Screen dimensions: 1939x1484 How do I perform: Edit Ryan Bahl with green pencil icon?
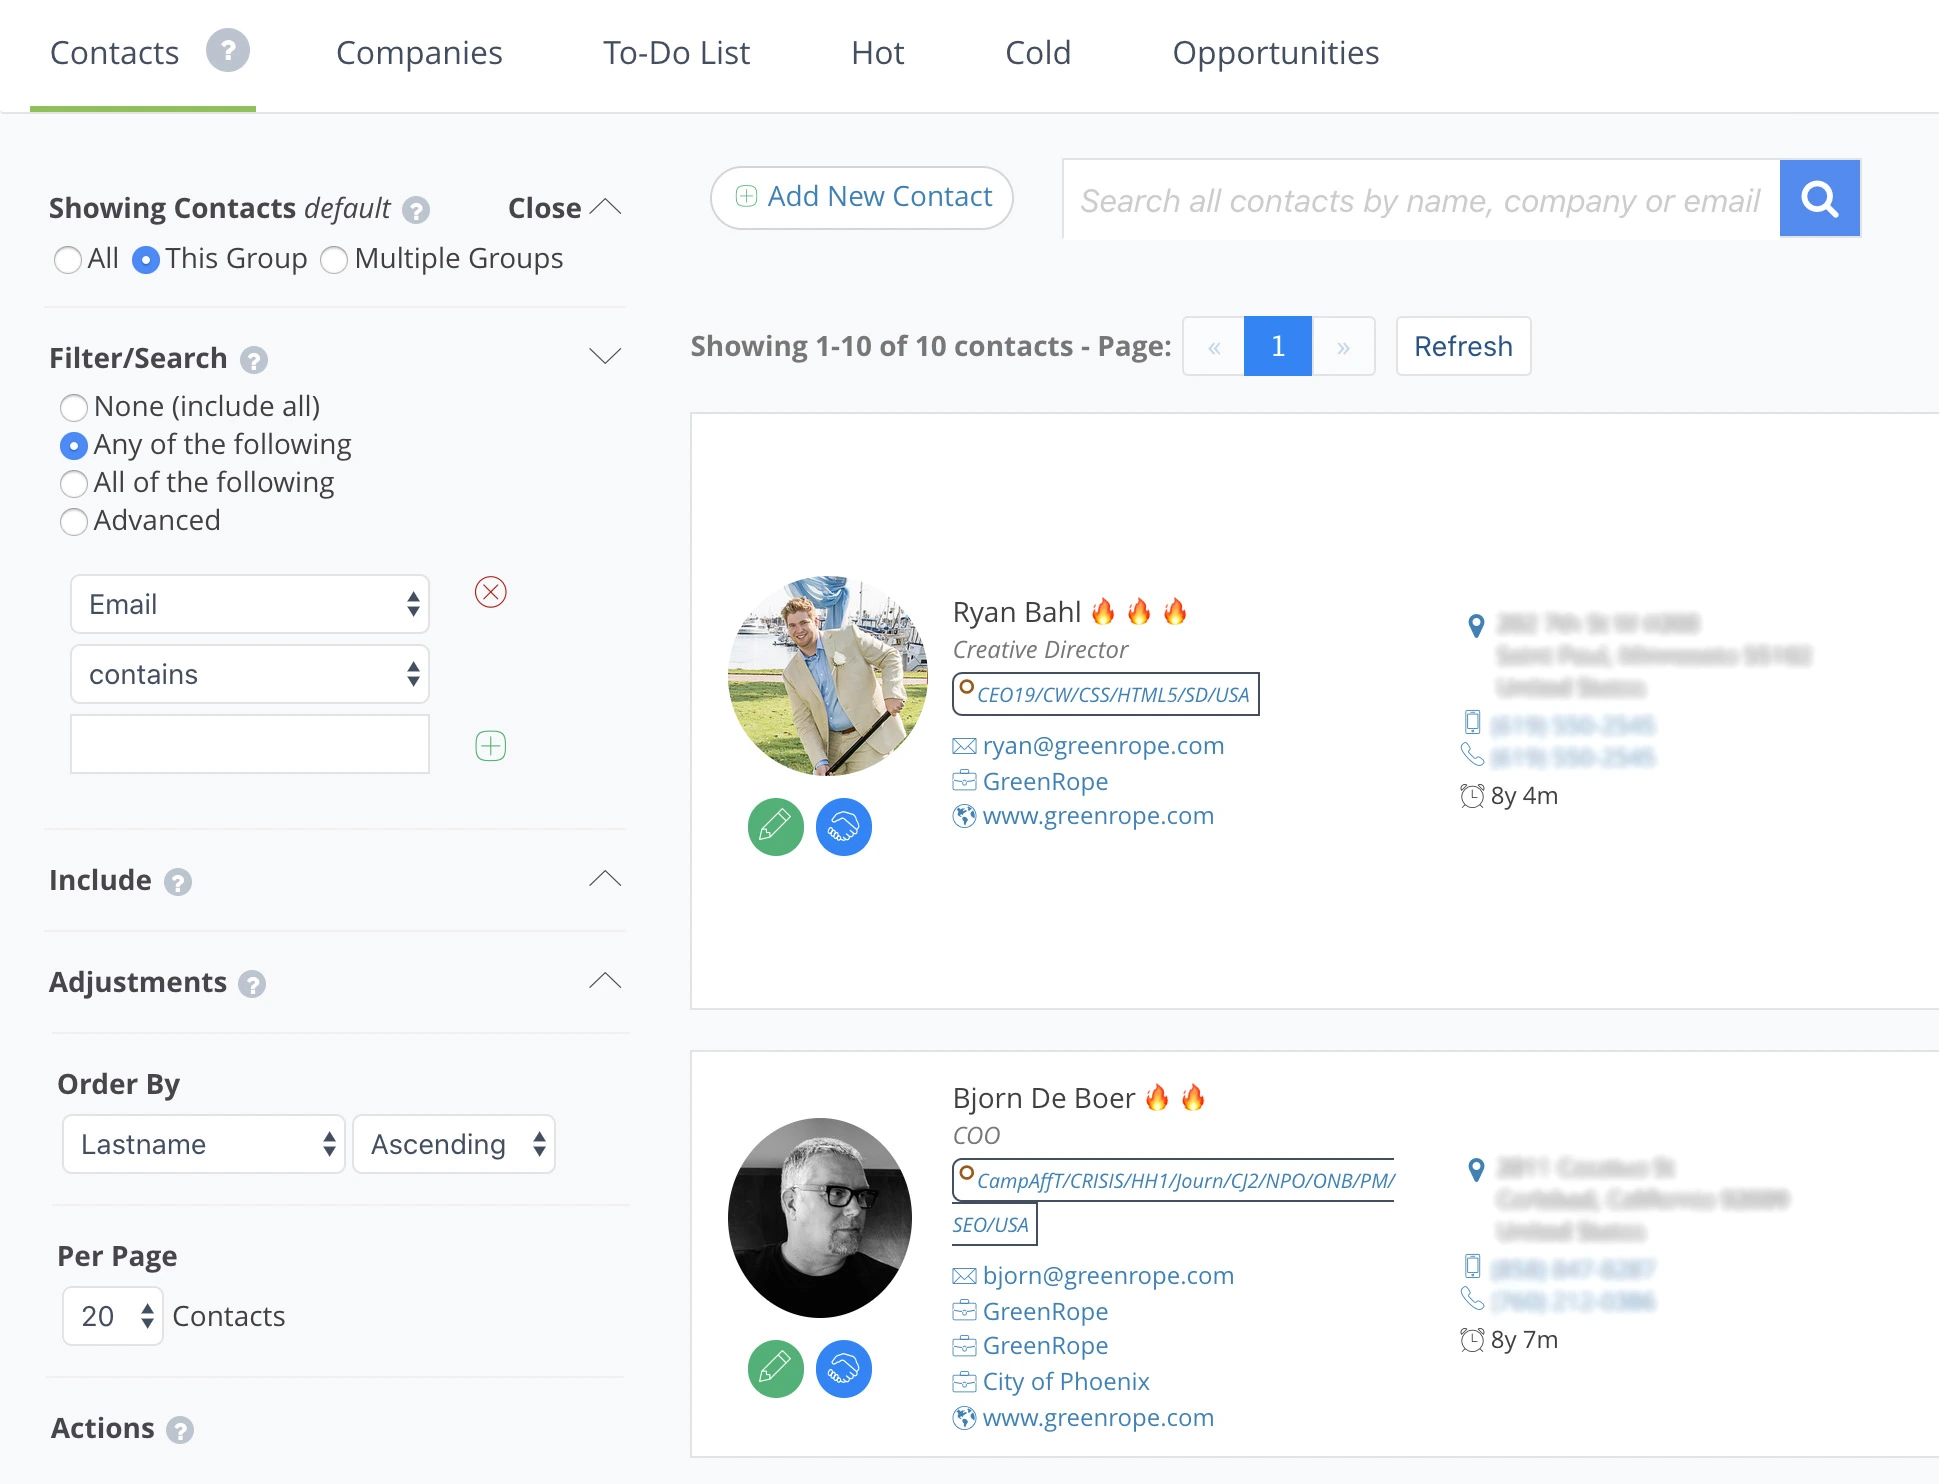pyautogui.click(x=776, y=827)
